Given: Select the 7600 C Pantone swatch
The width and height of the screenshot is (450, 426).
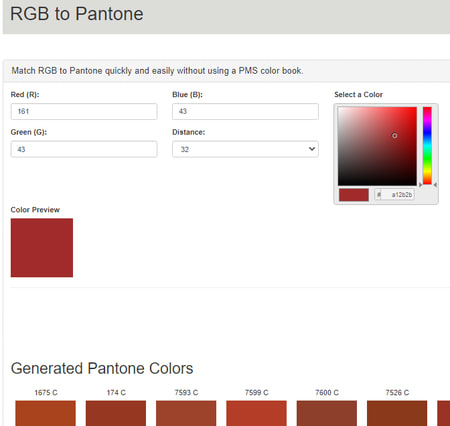Looking at the screenshot, I should pyautogui.click(x=327, y=413).
